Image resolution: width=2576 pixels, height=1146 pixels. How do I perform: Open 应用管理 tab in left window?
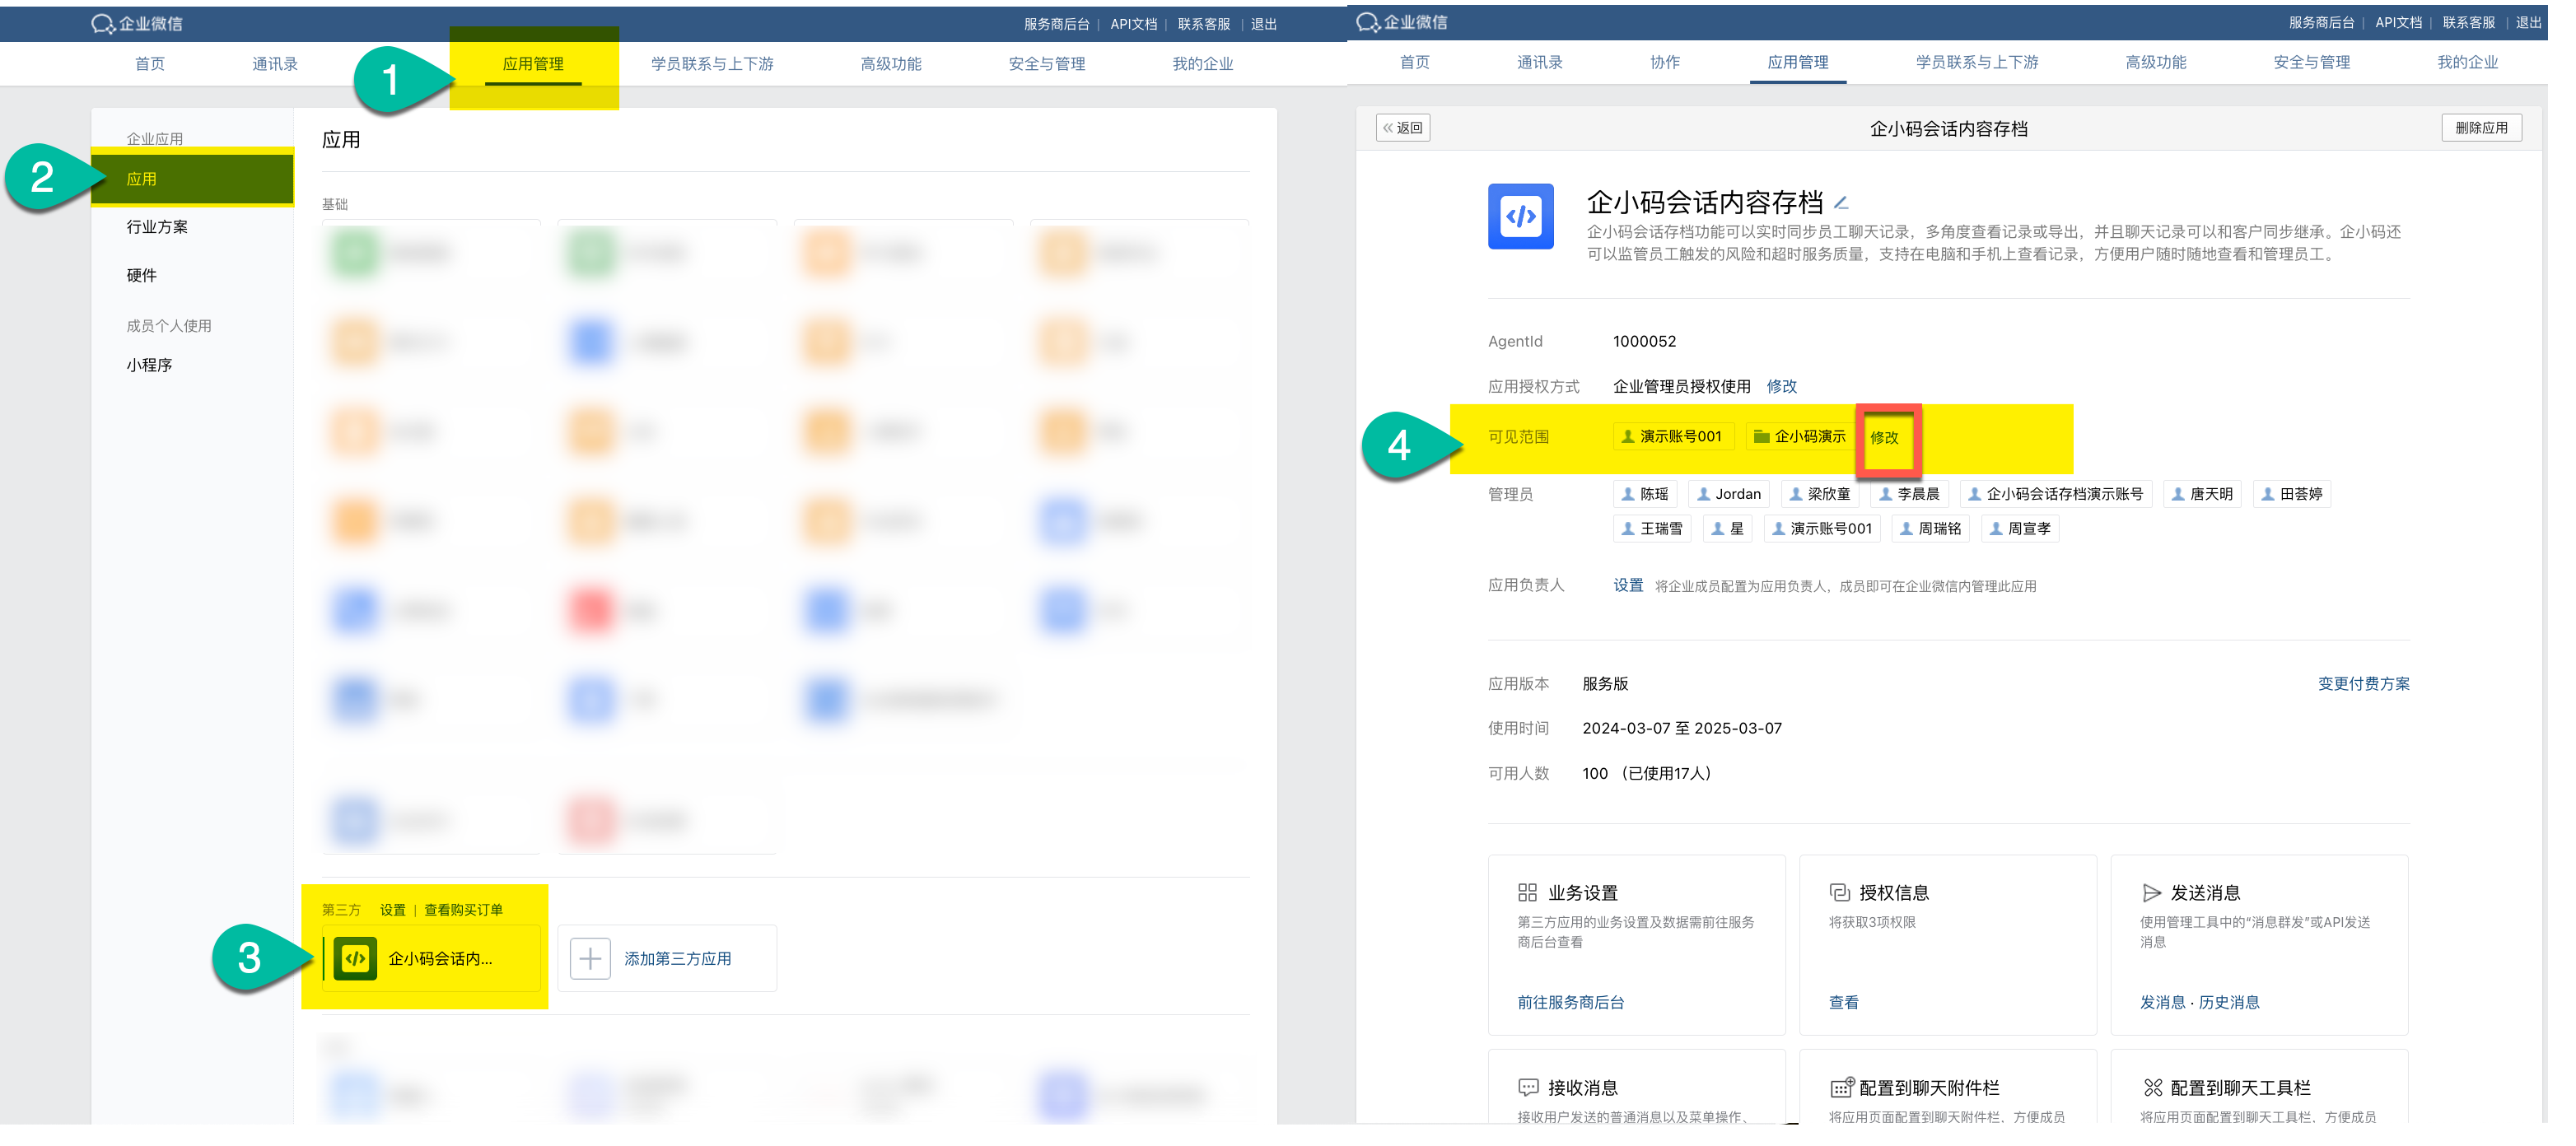pos(533,64)
